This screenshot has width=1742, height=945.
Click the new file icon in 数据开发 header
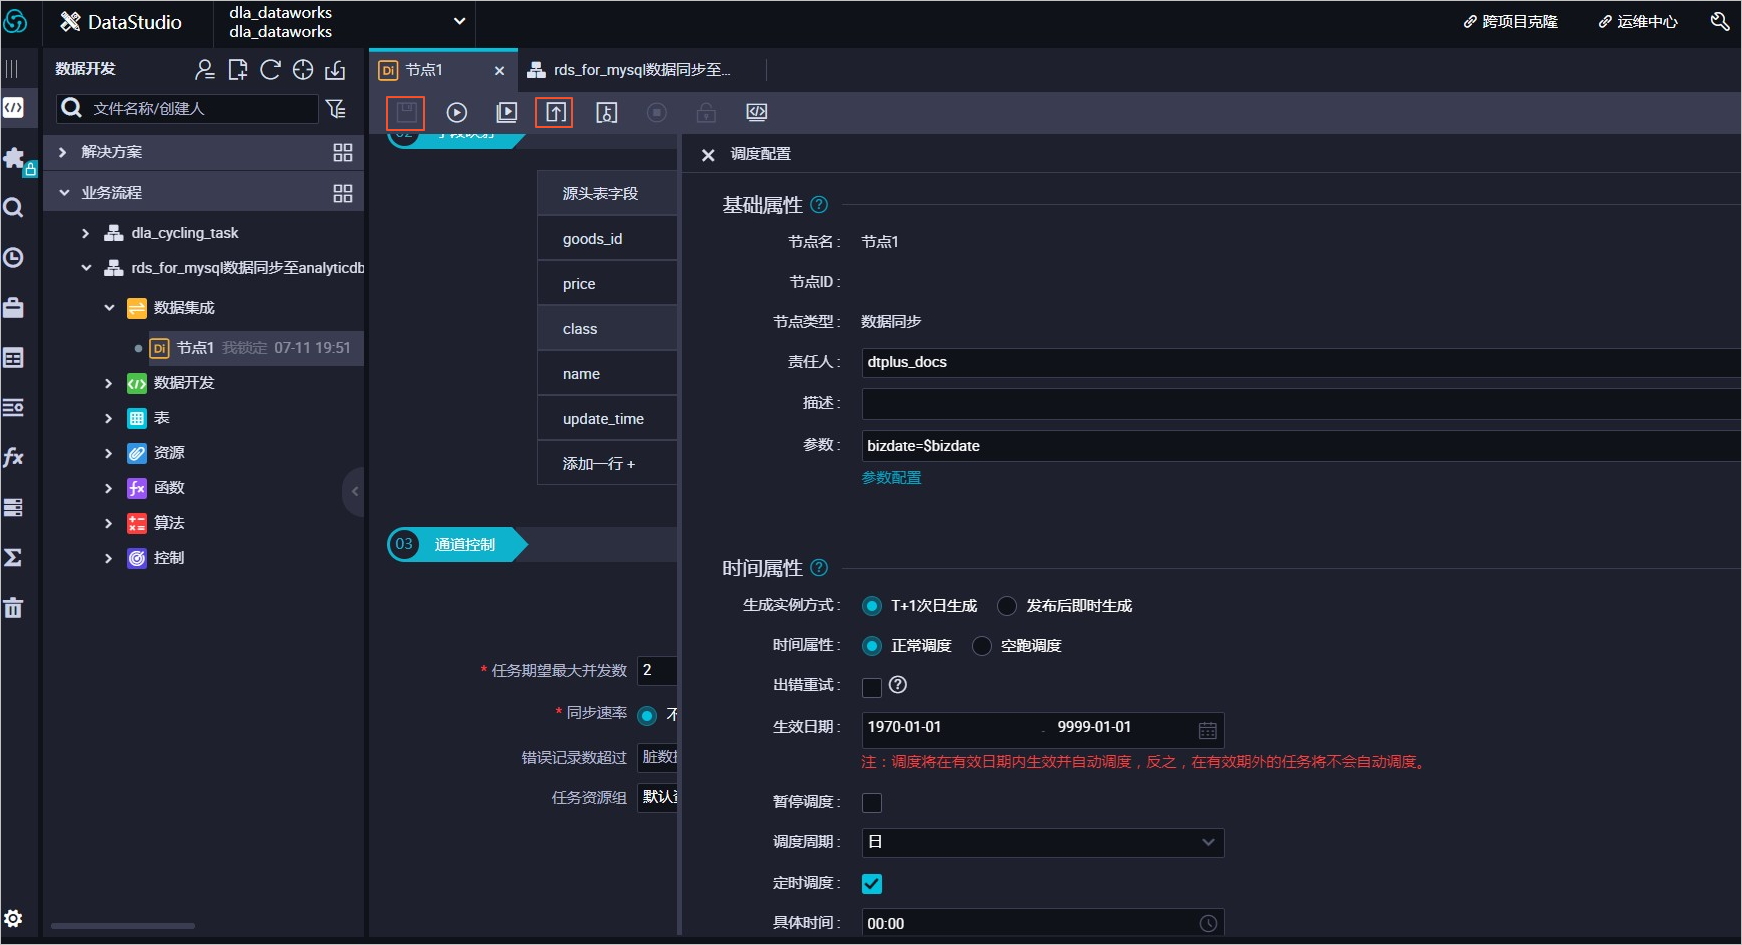pos(237,69)
